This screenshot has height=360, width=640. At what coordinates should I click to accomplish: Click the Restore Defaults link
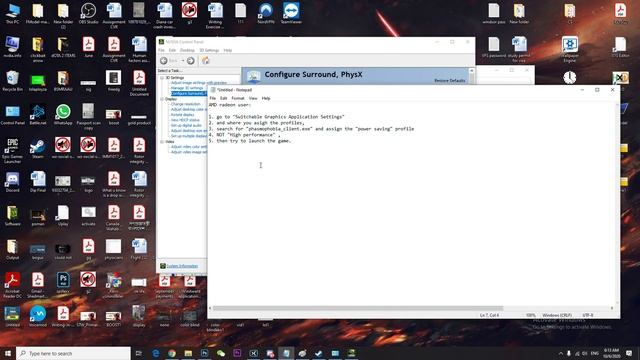click(450, 80)
